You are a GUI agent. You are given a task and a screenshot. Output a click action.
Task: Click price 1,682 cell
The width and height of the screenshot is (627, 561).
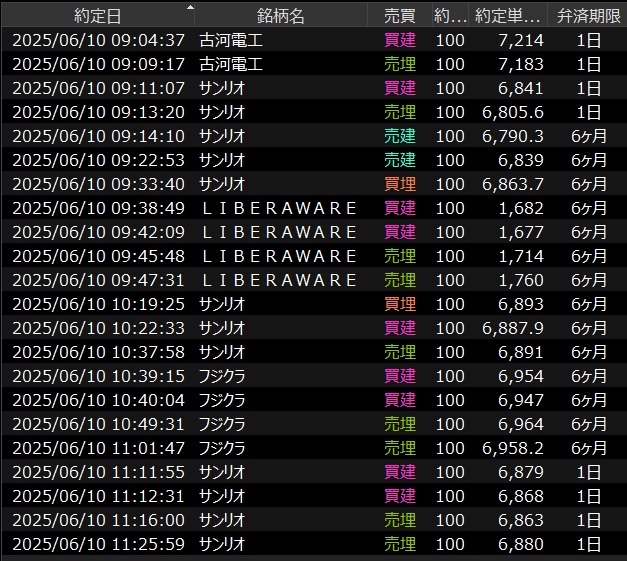[x=521, y=208]
